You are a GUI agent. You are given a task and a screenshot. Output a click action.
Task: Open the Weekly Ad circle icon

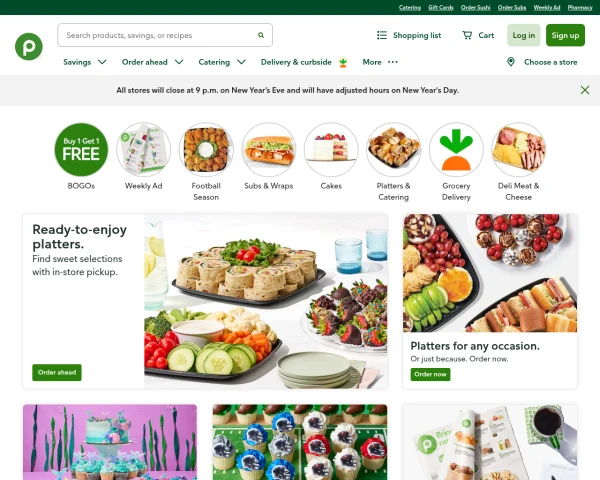point(143,150)
